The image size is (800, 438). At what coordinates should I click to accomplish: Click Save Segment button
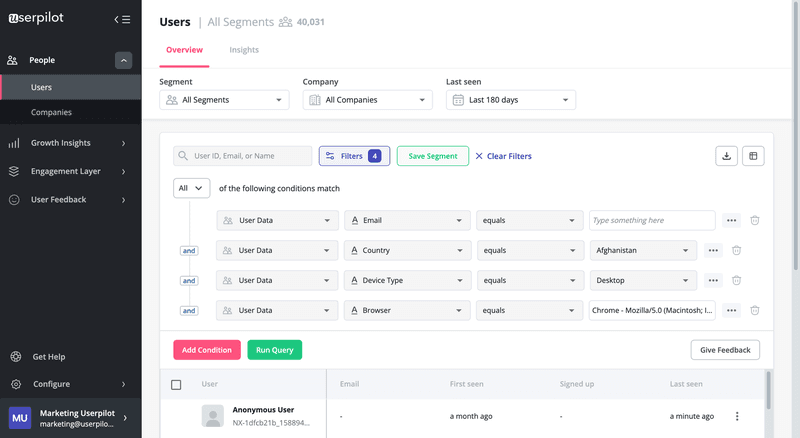tap(433, 156)
